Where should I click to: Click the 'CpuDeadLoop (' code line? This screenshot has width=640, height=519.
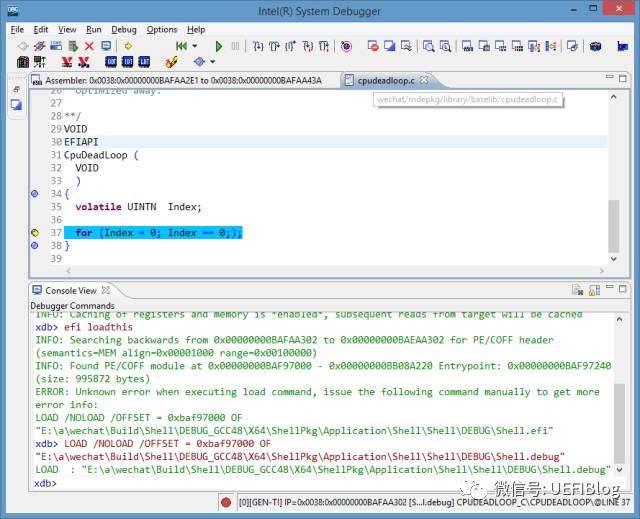click(x=101, y=155)
